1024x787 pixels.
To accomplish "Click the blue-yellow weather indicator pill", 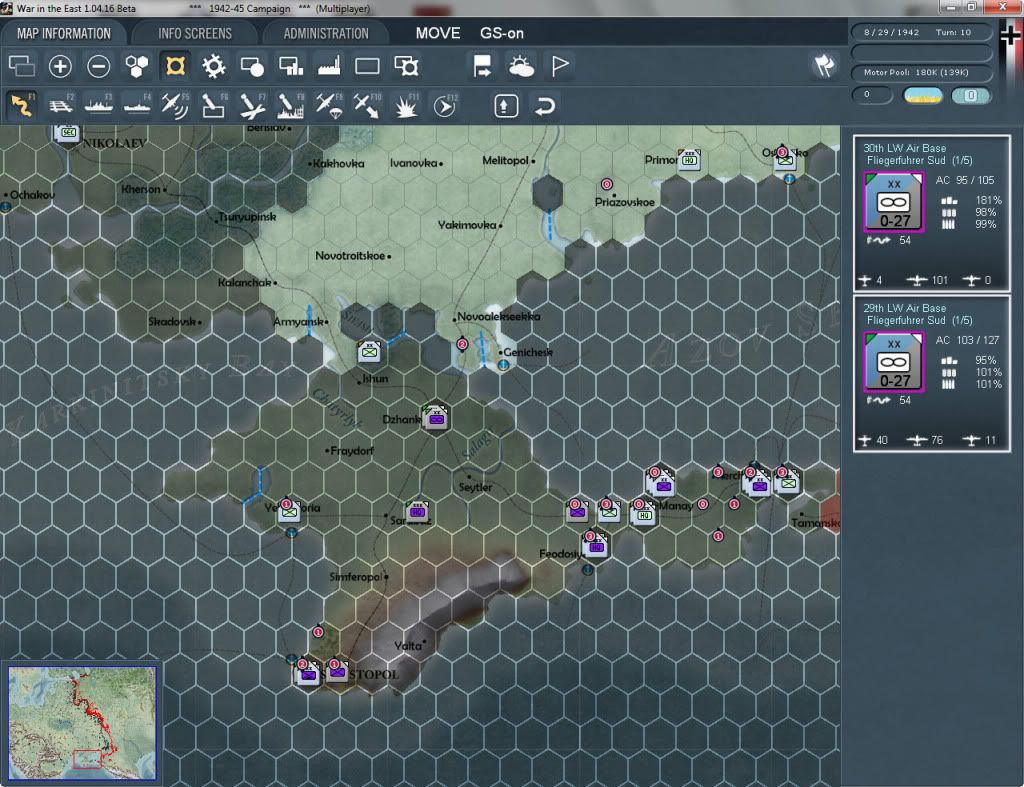I will [923, 95].
